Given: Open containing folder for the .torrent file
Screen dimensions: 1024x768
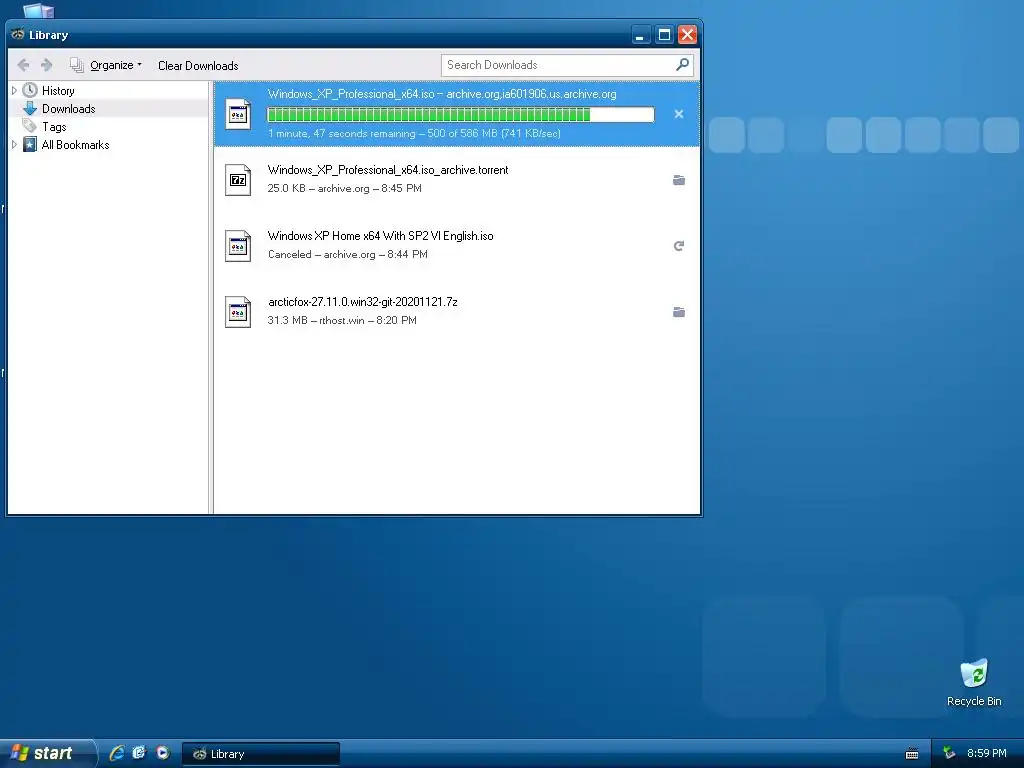Looking at the screenshot, I should (679, 180).
